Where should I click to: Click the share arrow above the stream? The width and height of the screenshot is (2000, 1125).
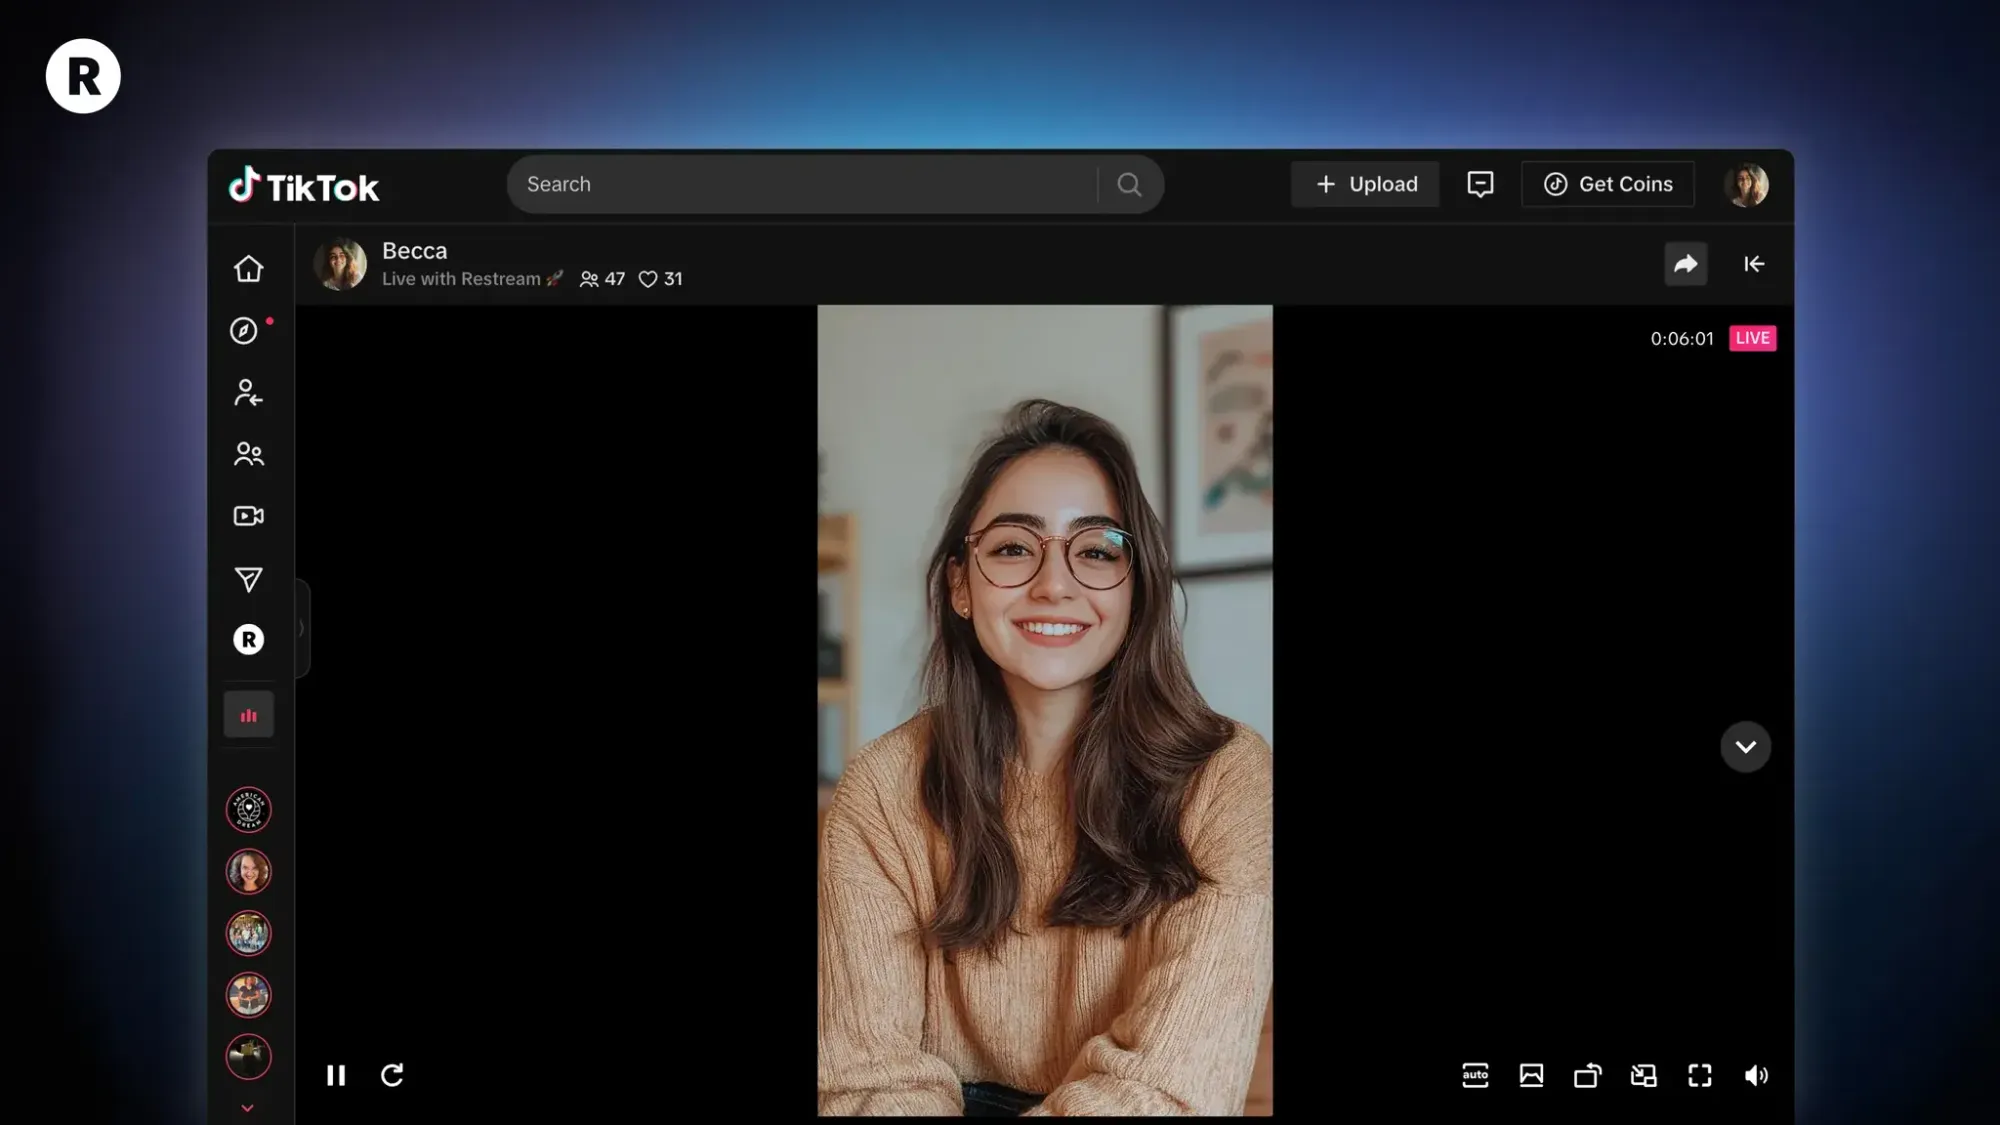[x=1686, y=264]
